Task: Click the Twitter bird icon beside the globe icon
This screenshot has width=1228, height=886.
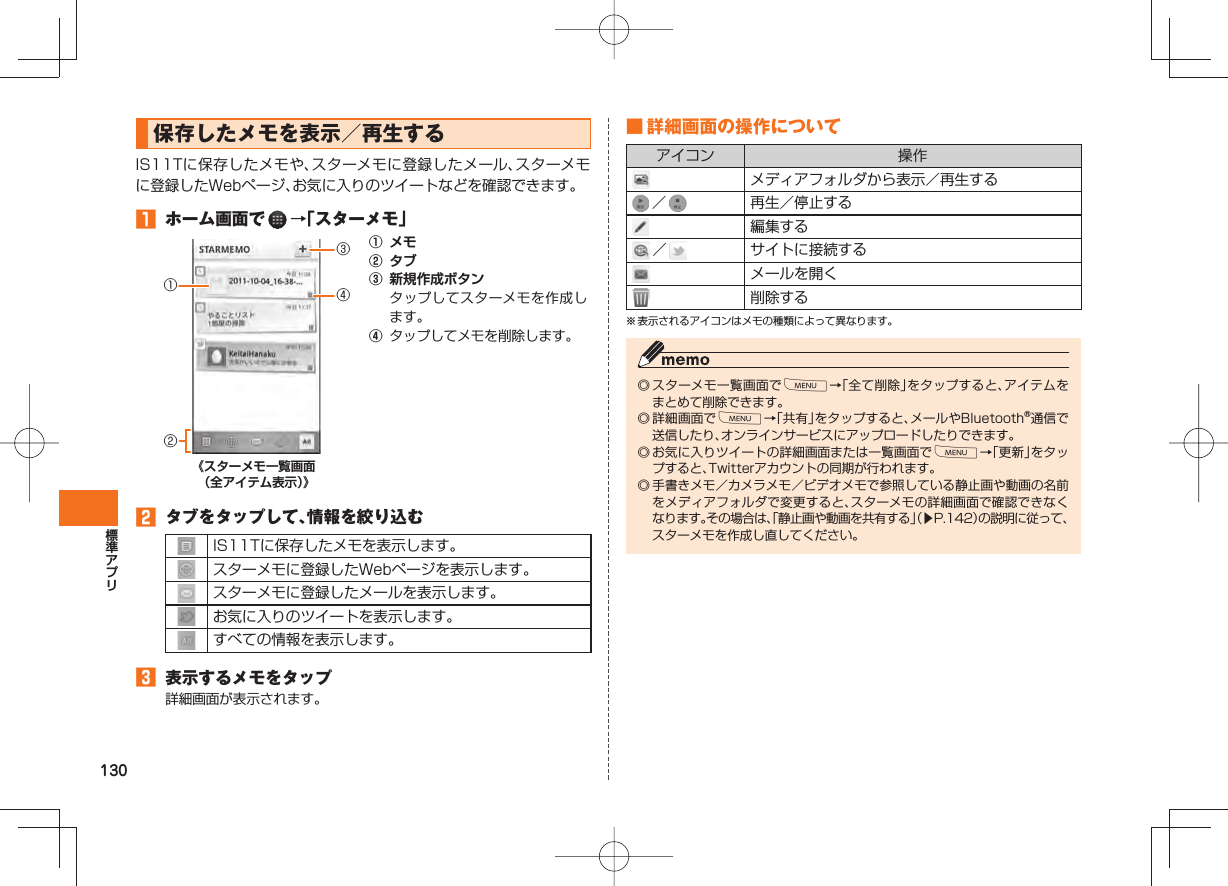Action: click(x=678, y=250)
